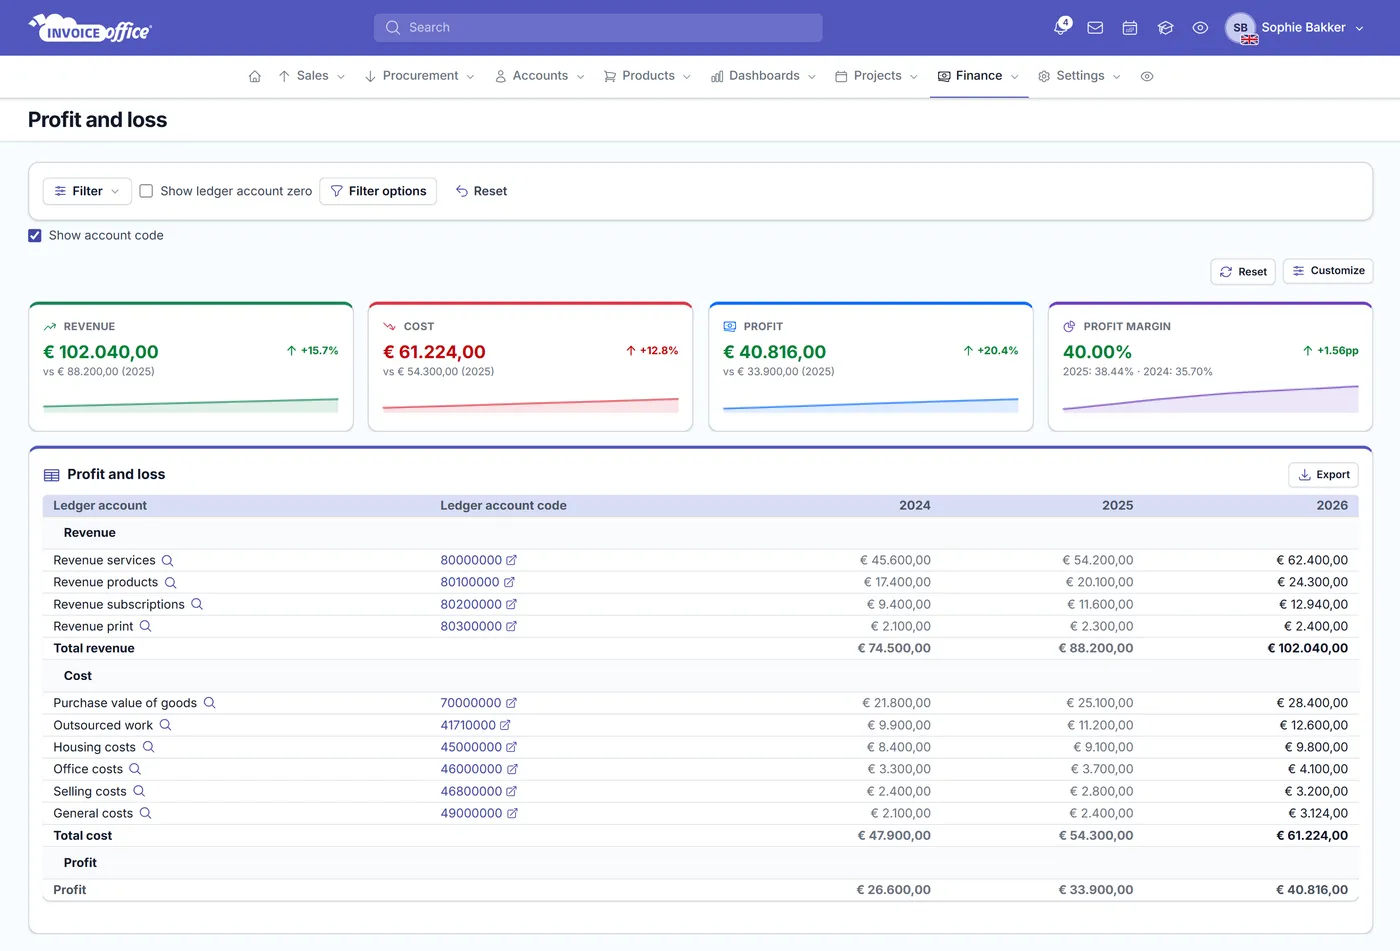1400x951 pixels.
Task: Uncheck Show account code checkbox
Action: tap(35, 236)
